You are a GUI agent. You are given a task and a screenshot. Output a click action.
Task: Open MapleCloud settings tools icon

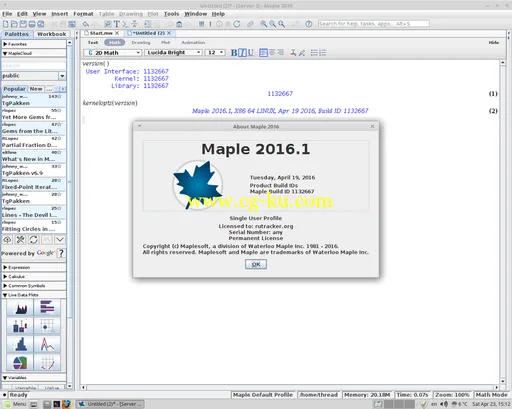point(21,240)
